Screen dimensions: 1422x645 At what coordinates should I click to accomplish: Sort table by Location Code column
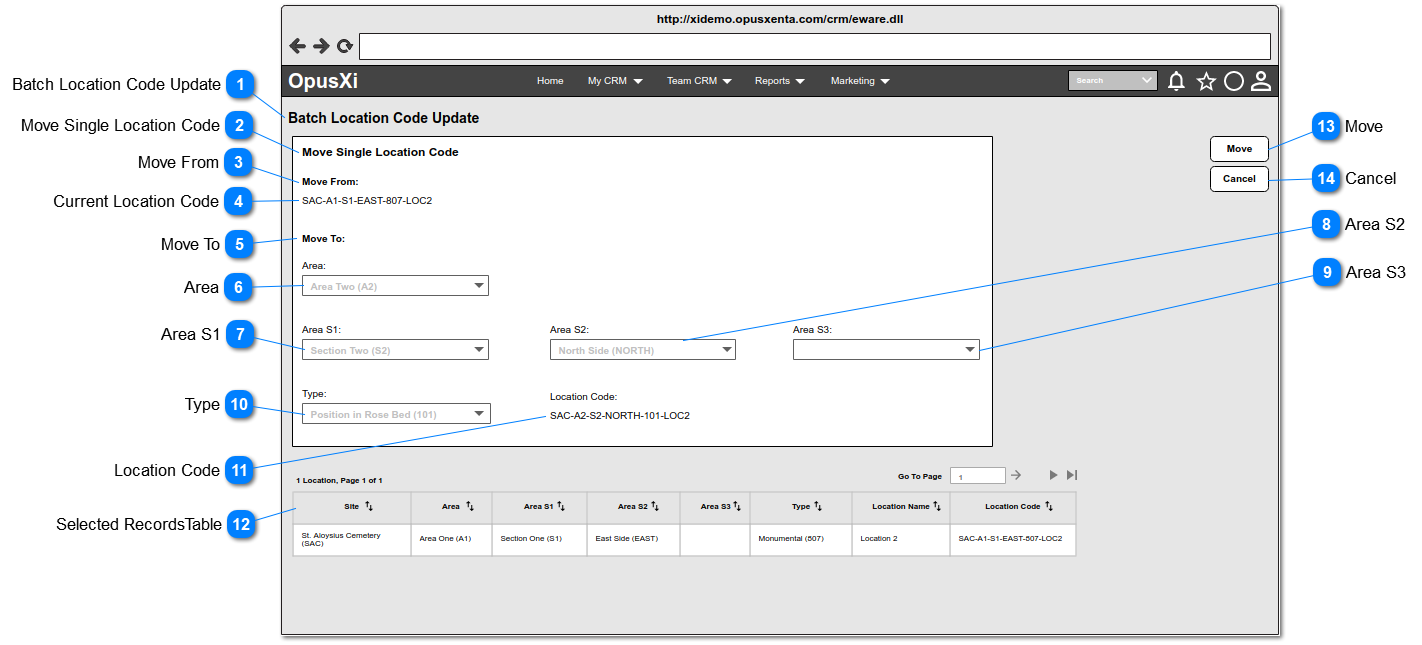coord(1049,507)
